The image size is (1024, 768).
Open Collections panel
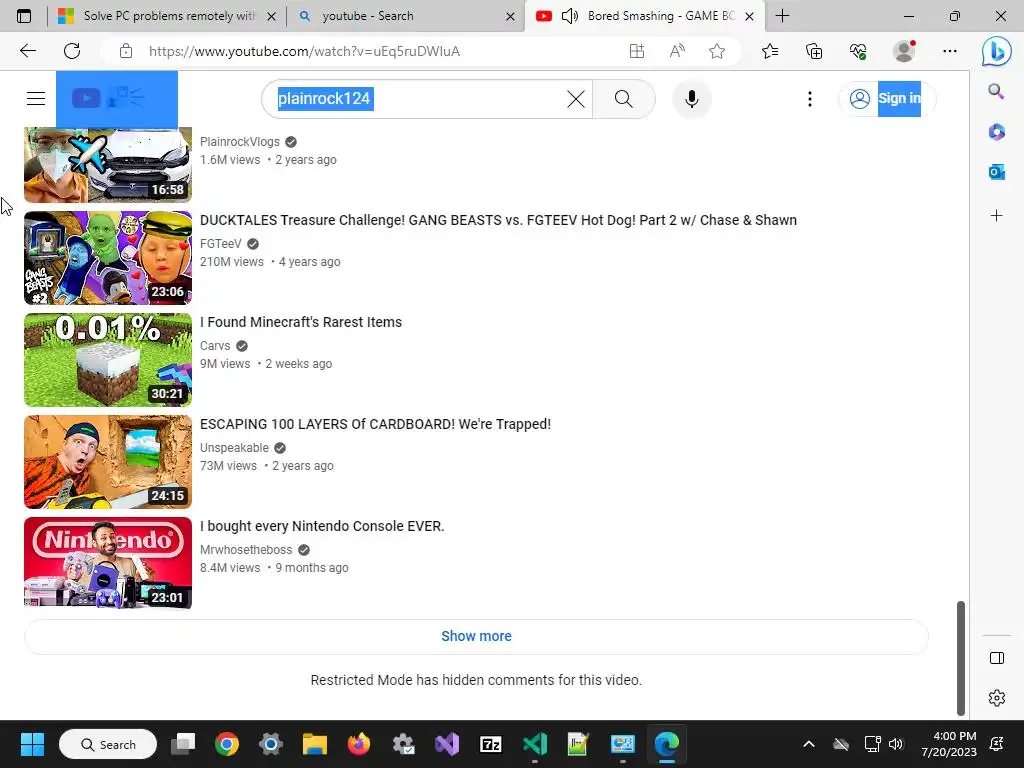click(x=814, y=51)
